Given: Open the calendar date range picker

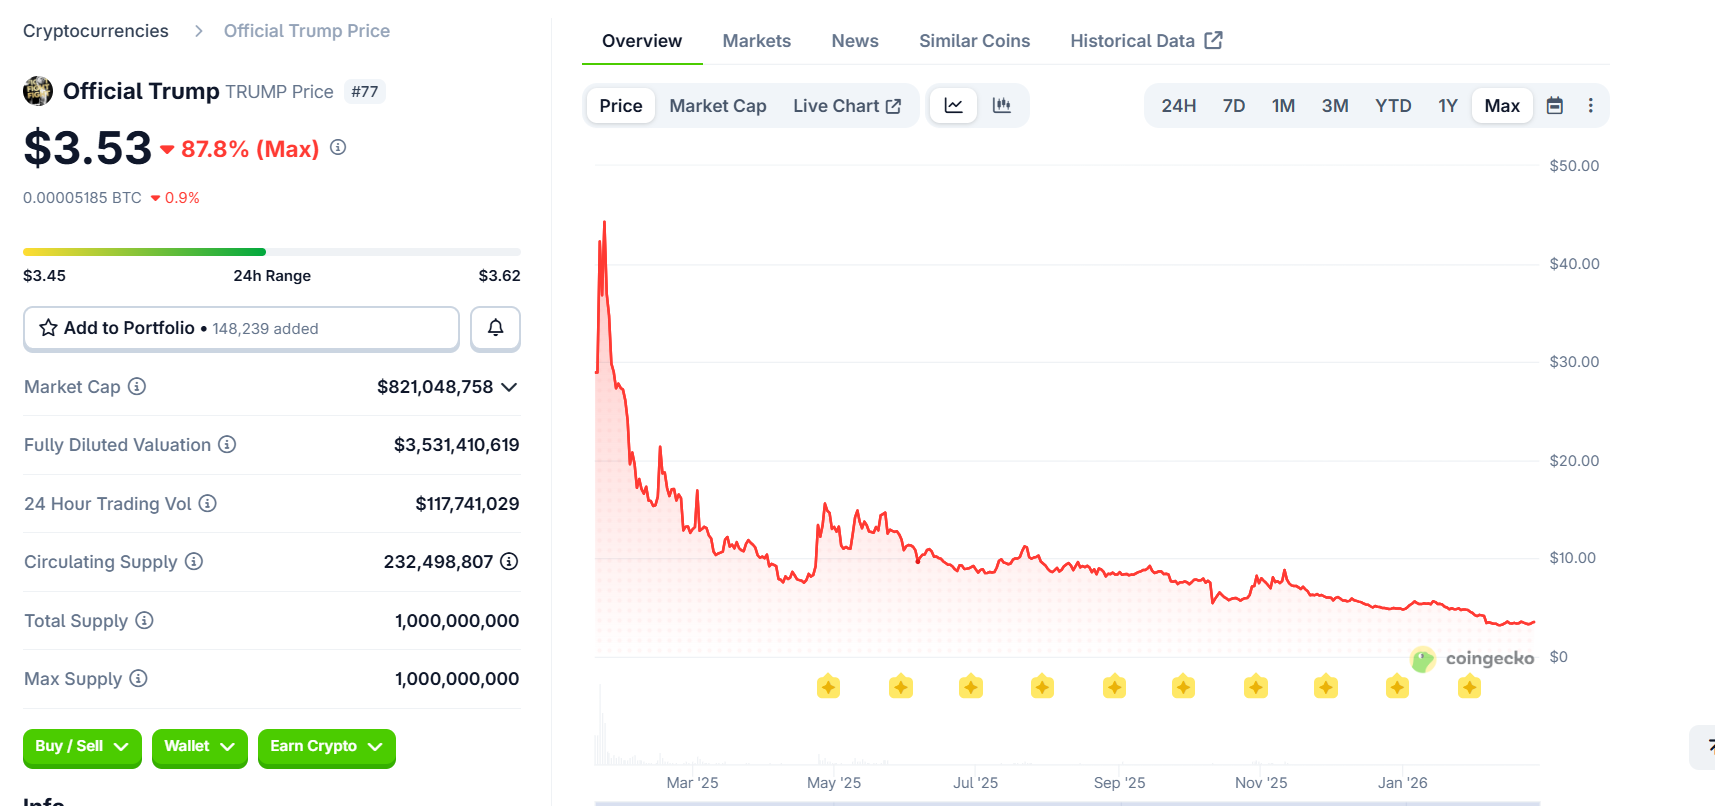Looking at the screenshot, I should 1554,106.
